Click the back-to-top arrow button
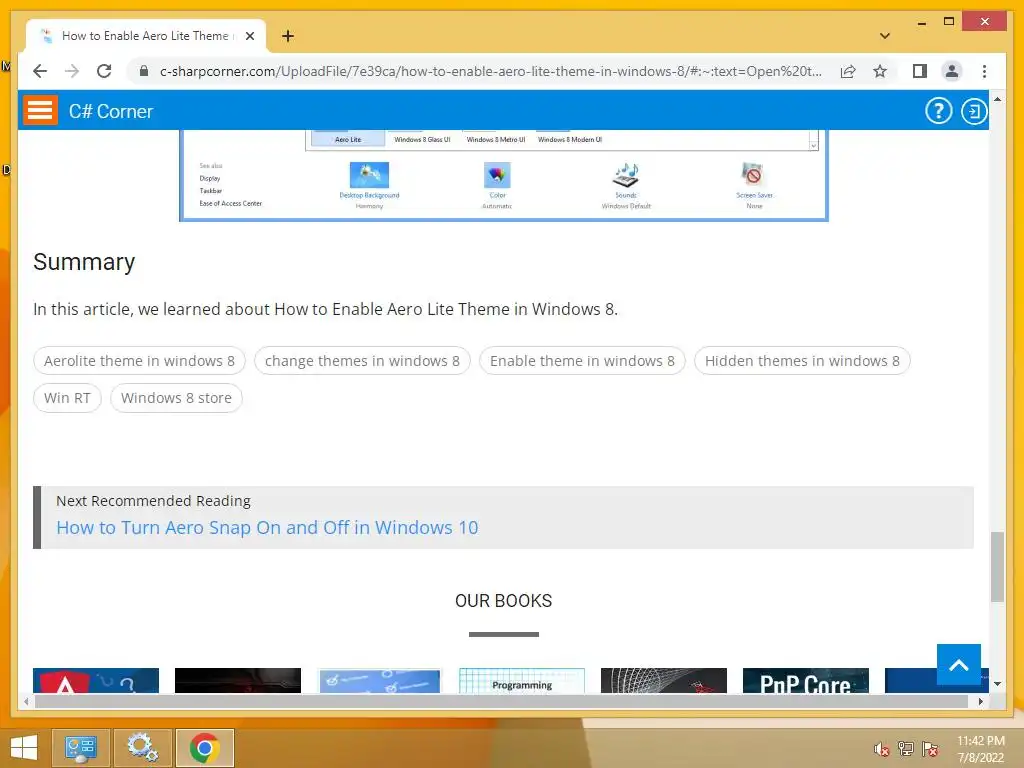This screenshot has height=768, width=1024. (958, 664)
